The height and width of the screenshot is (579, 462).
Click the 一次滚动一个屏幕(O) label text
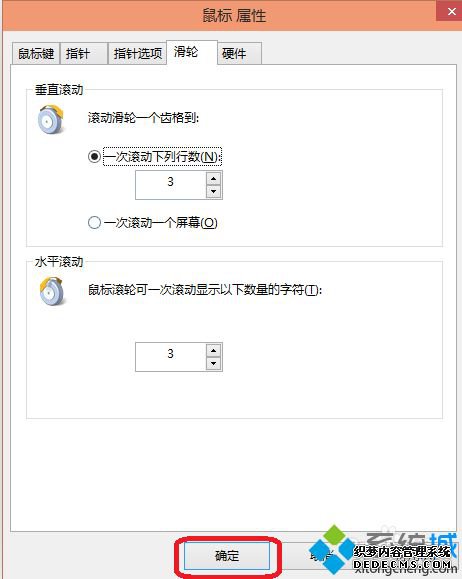(161, 223)
